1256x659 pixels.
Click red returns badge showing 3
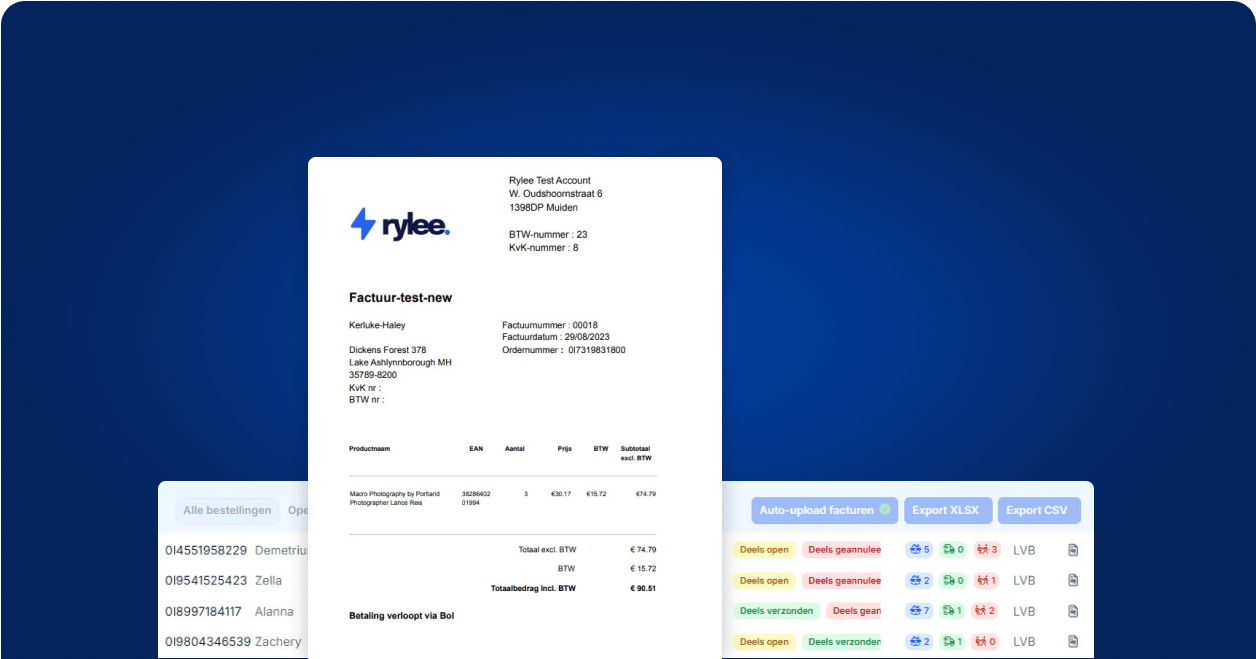(x=986, y=550)
